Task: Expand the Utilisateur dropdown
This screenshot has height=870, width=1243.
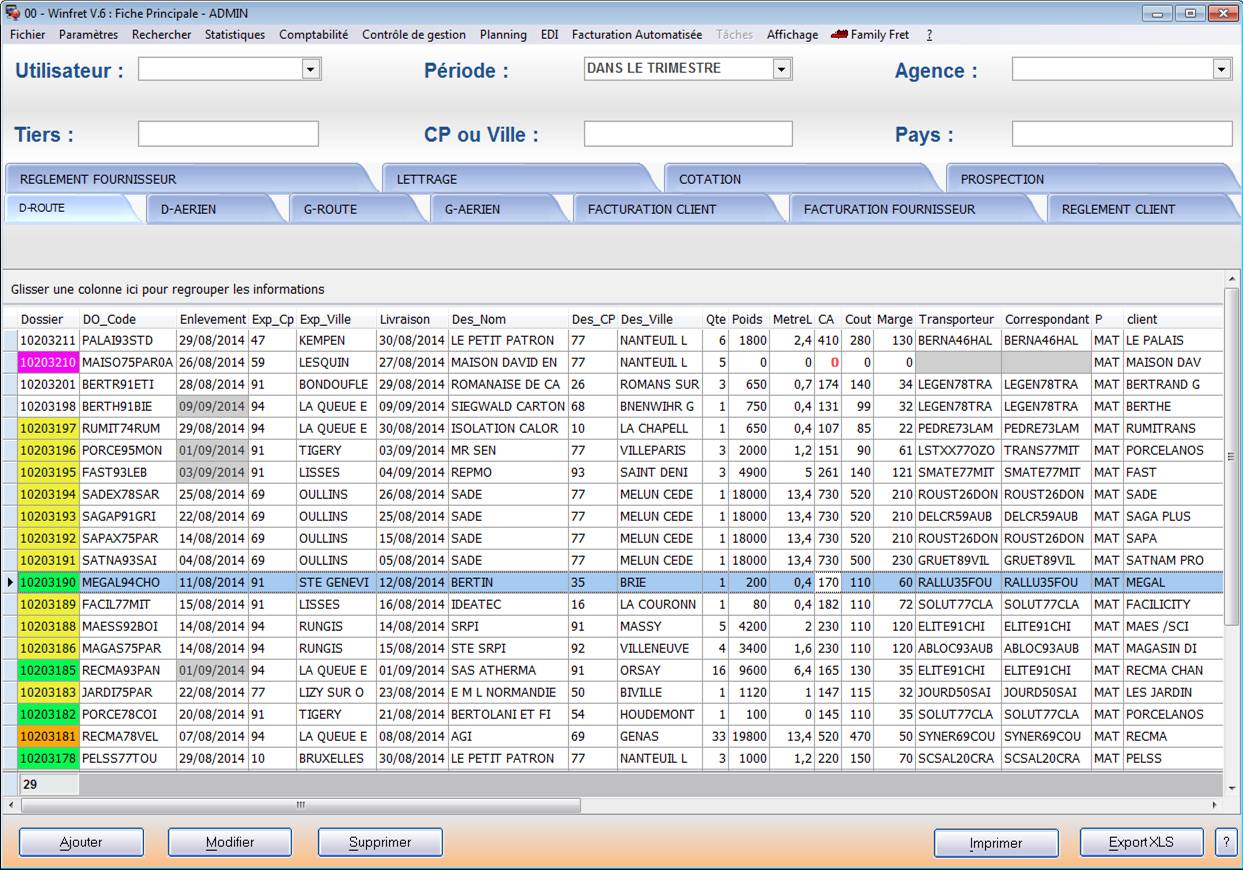Action: 310,69
